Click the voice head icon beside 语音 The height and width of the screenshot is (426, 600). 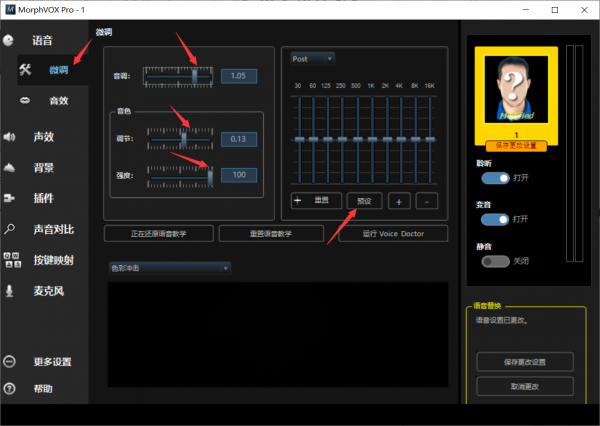point(8,40)
